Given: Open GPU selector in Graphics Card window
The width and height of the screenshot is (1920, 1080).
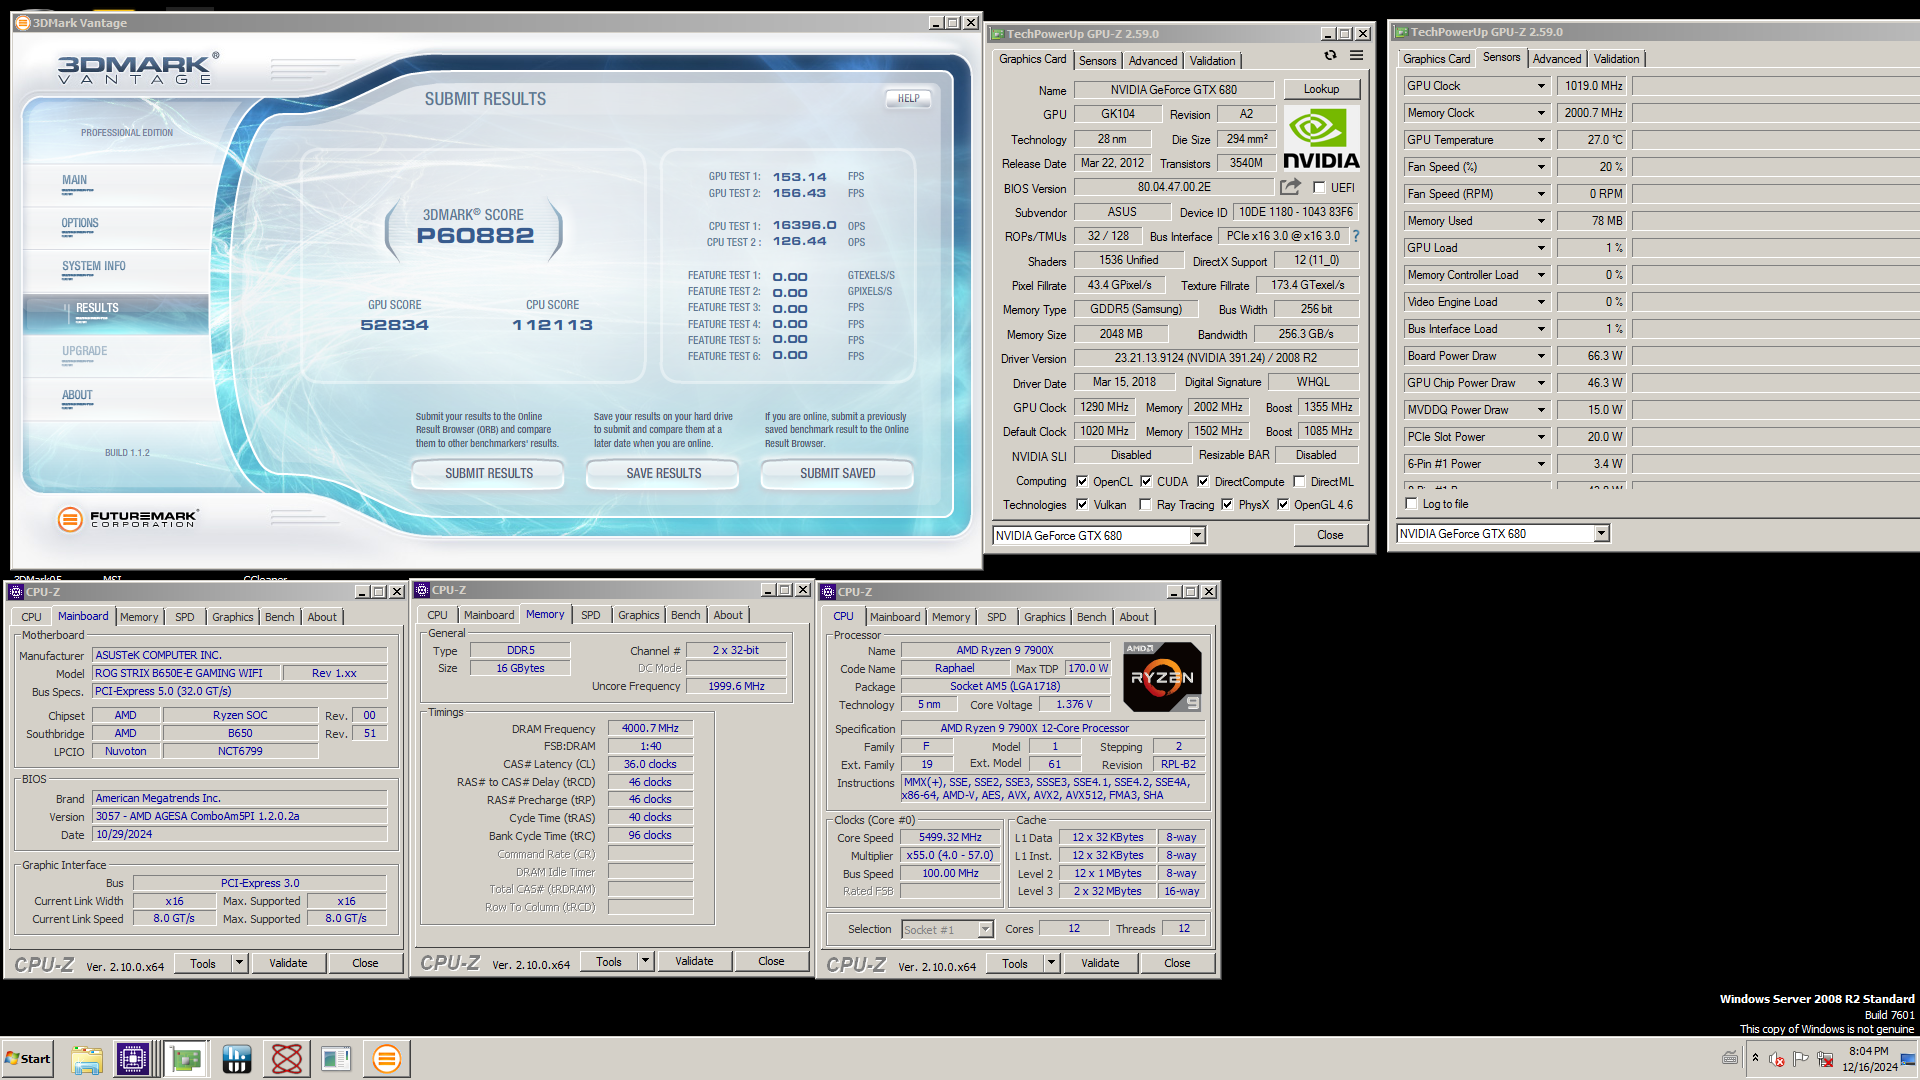Looking at the screenshot, I should coord(1197,536).
